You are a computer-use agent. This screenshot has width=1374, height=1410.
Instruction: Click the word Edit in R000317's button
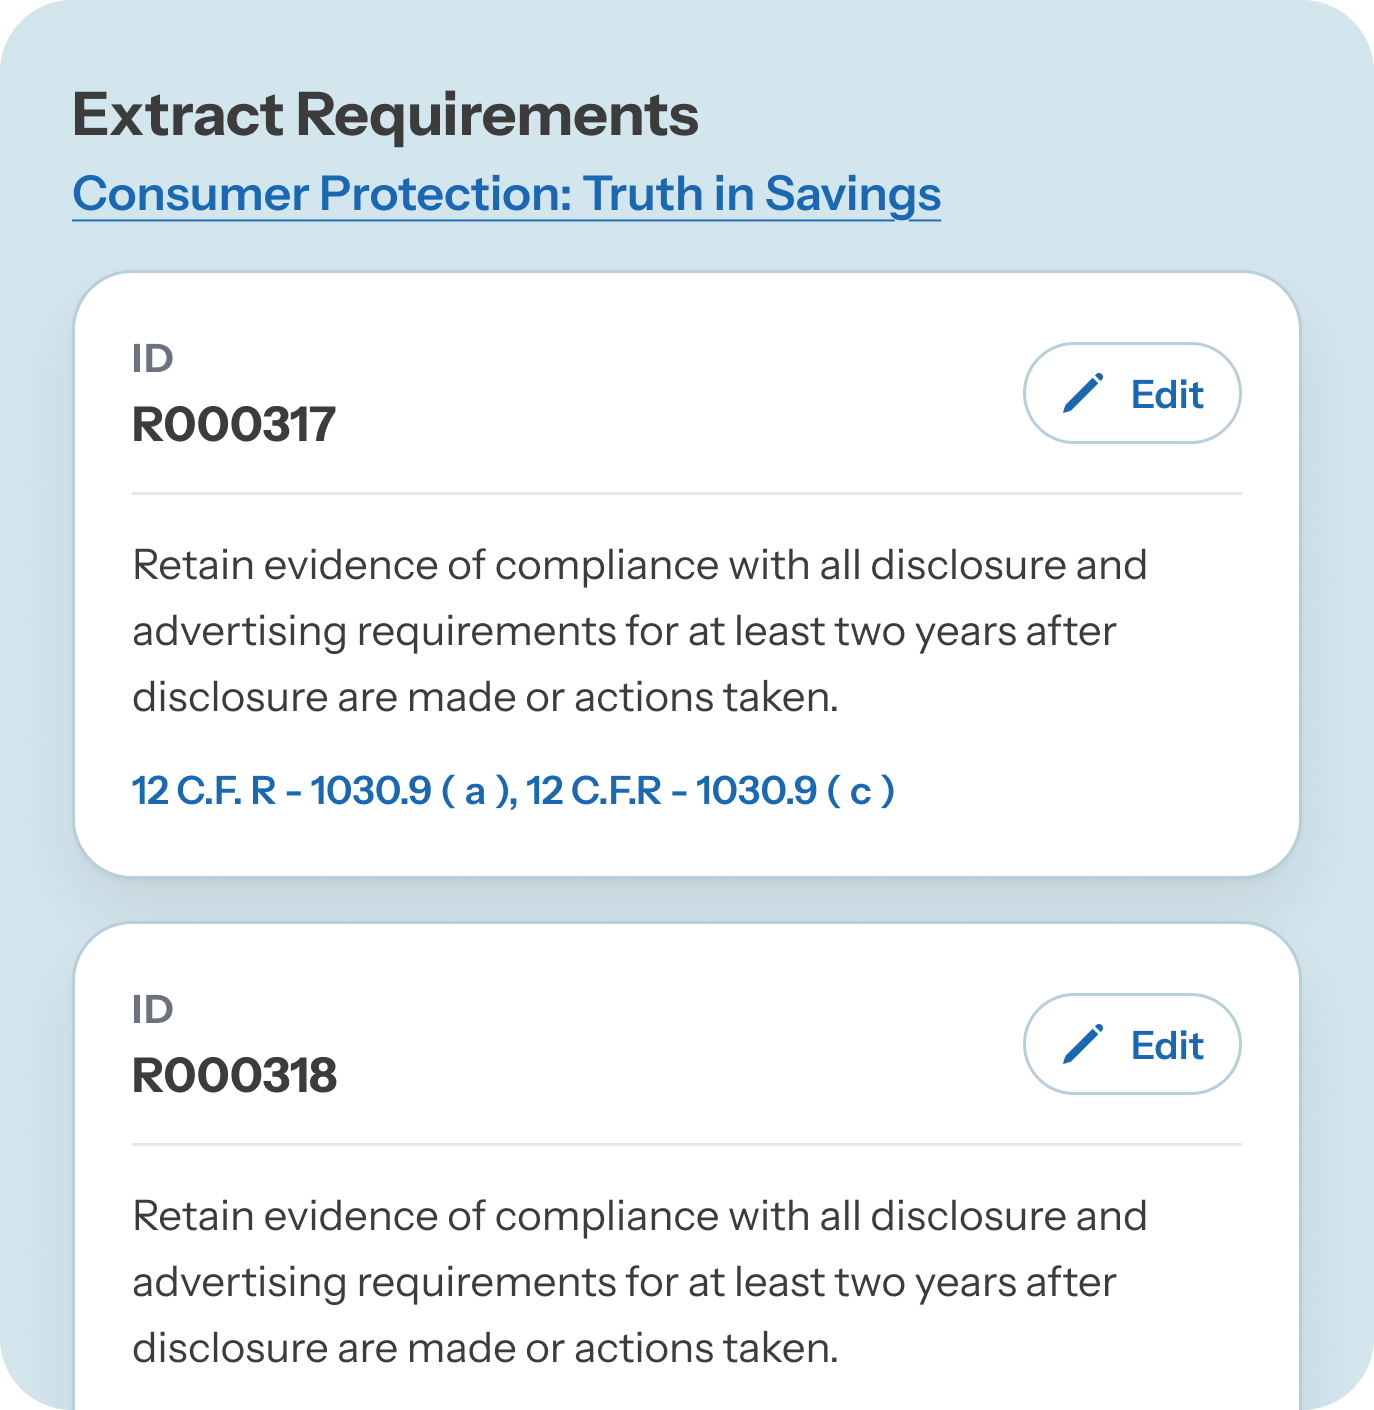click(x=1167, y=394)
